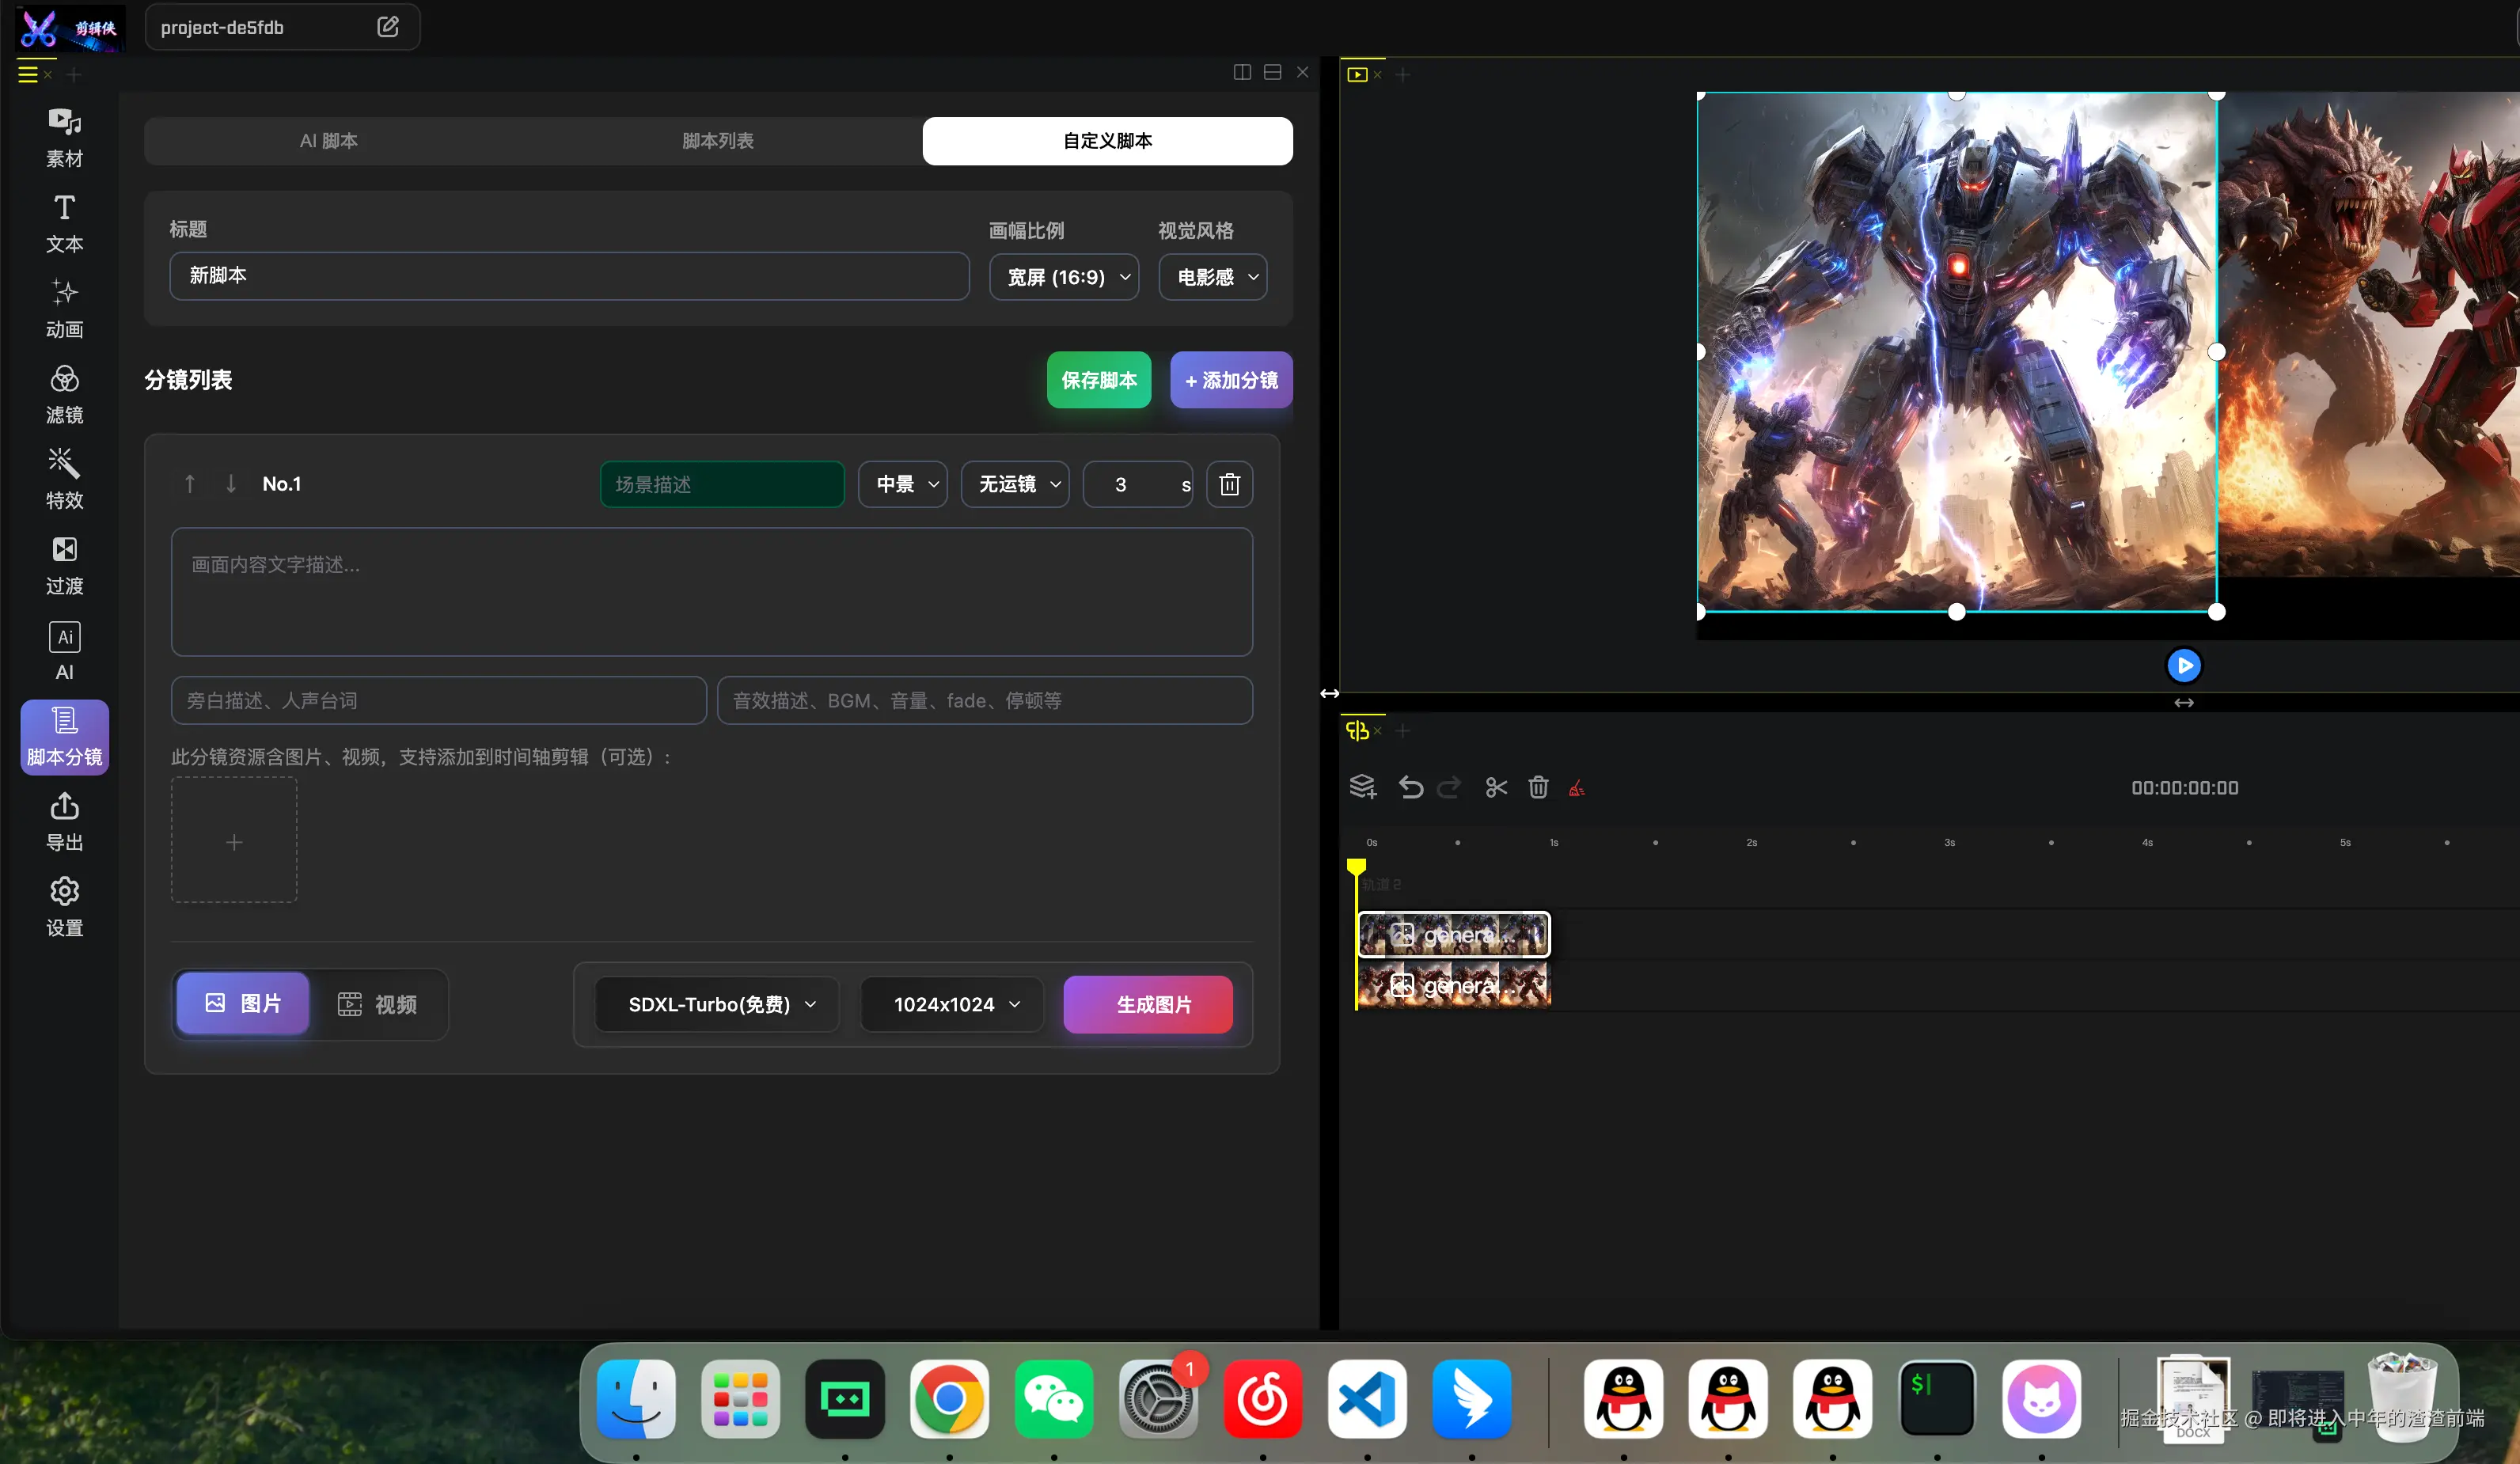This screenshot has height=1464, width=2520.
Task: Switch generation mode to 视频
Action: point(378,1004)
